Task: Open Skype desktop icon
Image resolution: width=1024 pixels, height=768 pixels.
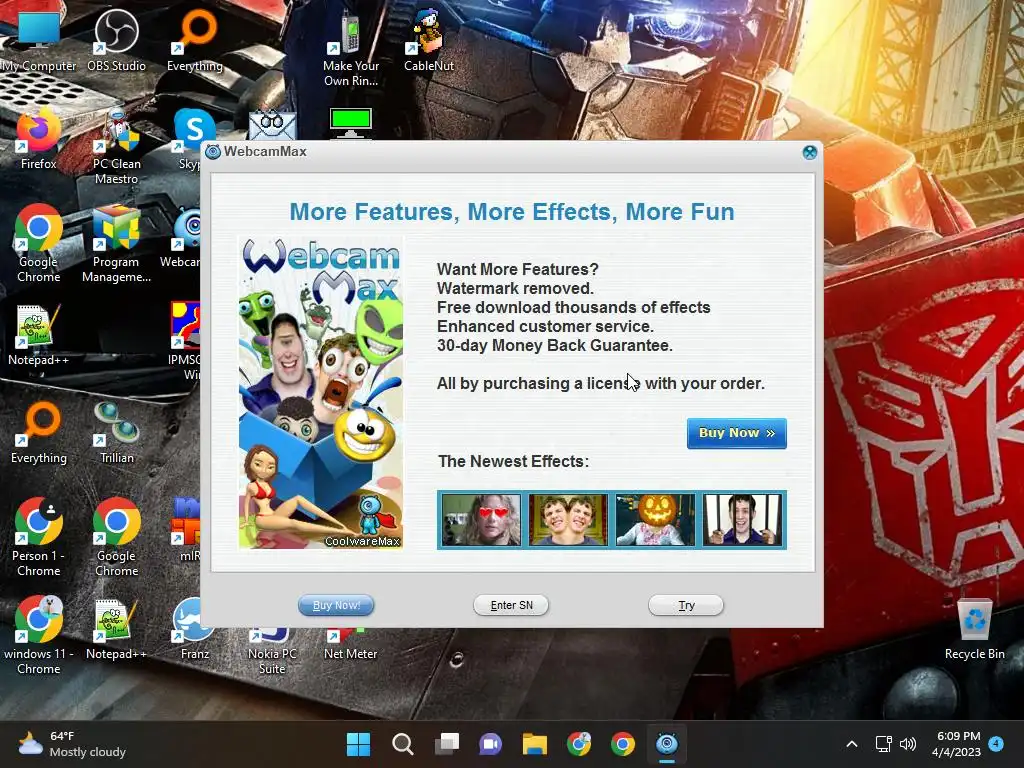Action: [x=191, y=138]
